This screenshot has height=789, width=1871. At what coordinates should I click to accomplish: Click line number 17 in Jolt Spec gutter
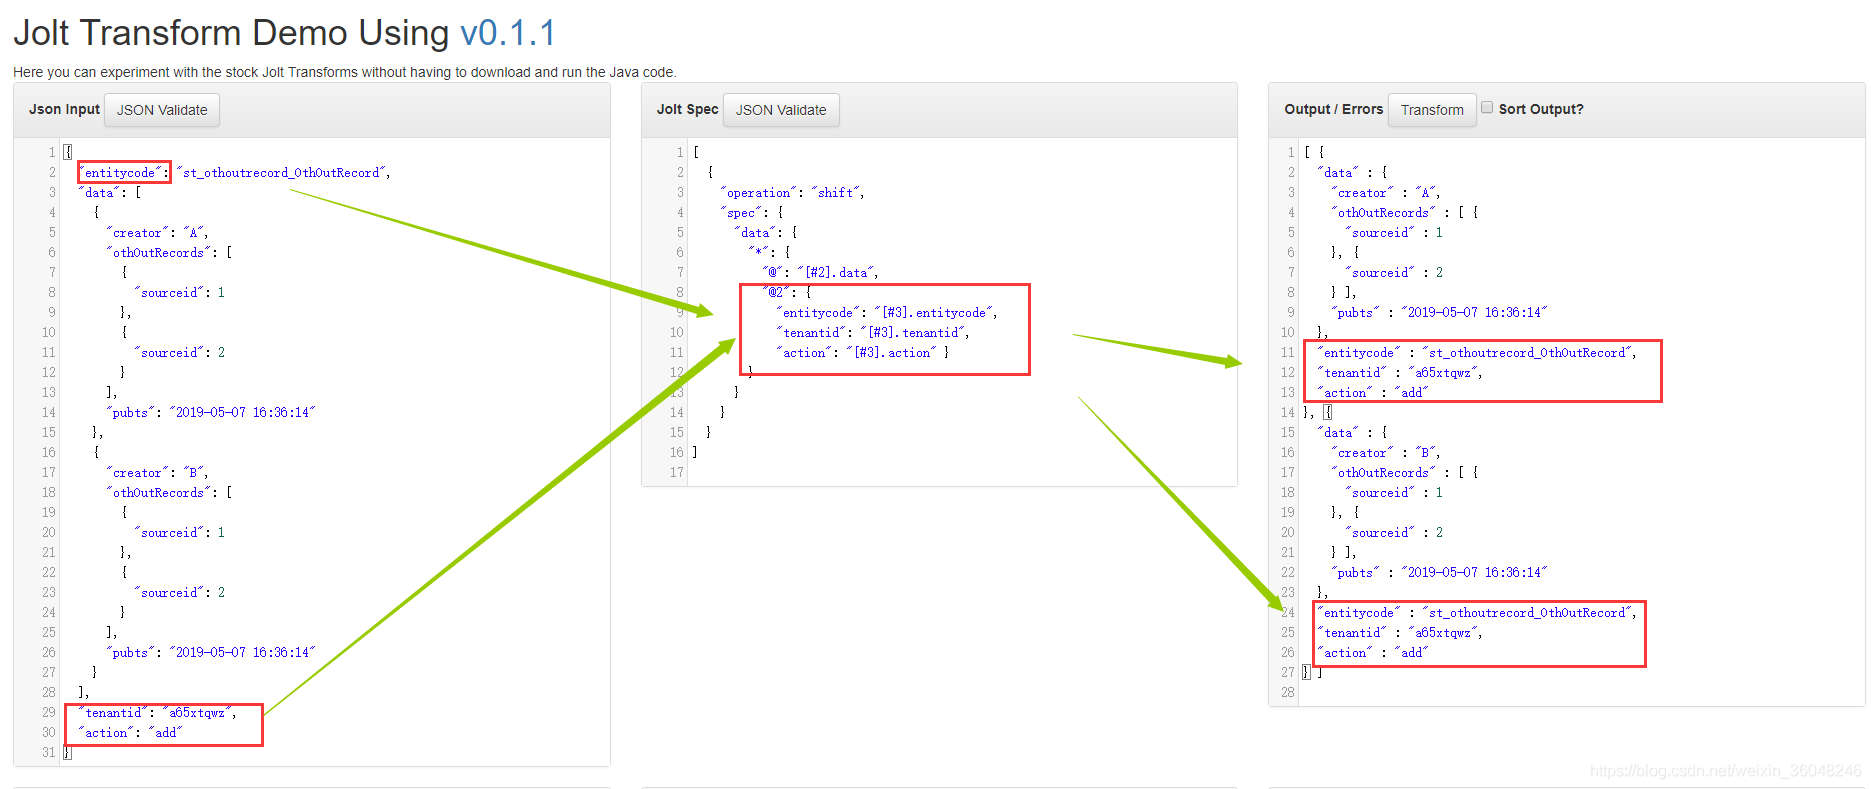tap(677, 473)
